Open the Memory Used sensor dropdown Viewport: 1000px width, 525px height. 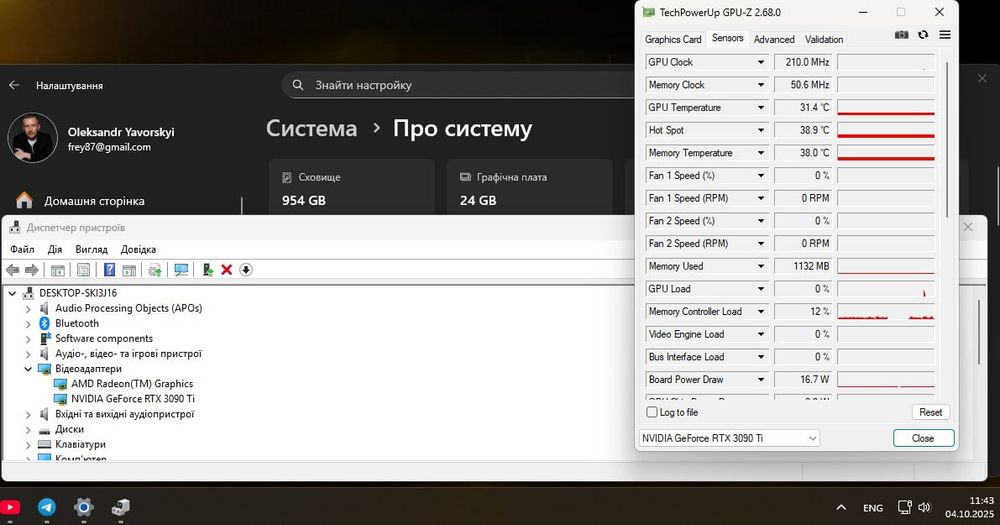point(761,266)
